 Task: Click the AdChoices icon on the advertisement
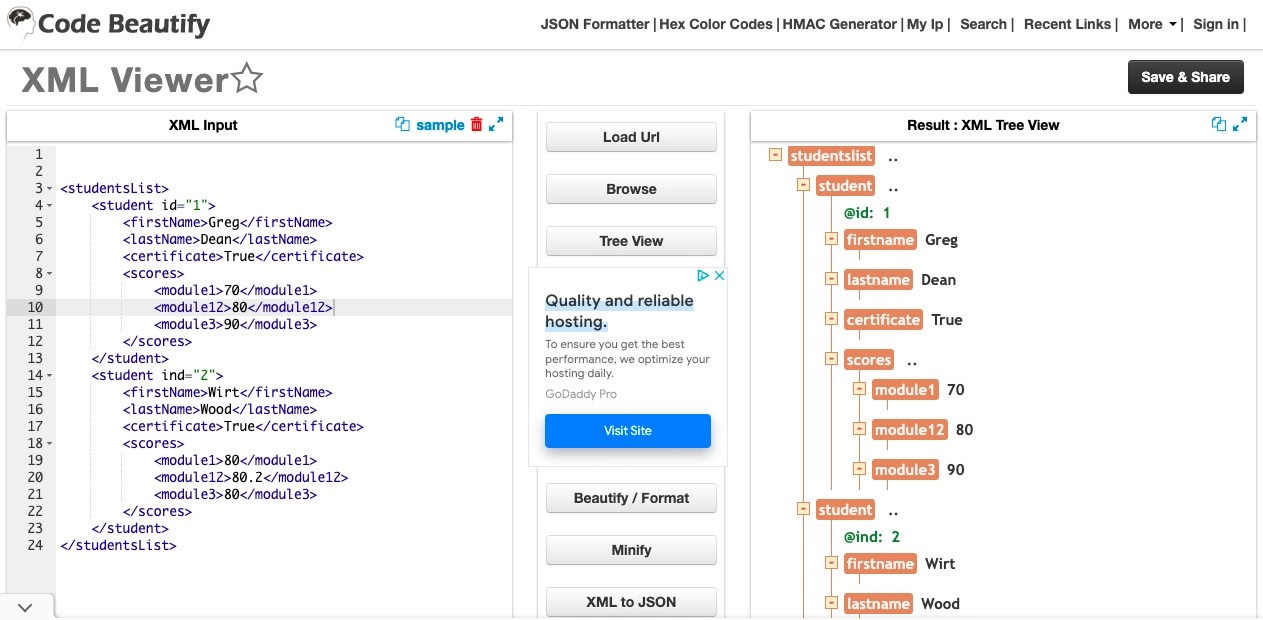[x=703, y=275]
